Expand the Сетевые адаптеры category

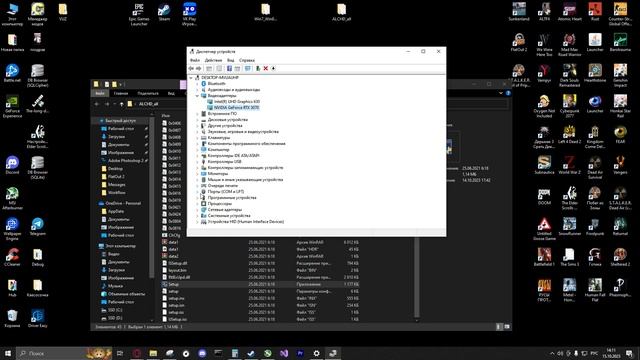tap(197, 209)
